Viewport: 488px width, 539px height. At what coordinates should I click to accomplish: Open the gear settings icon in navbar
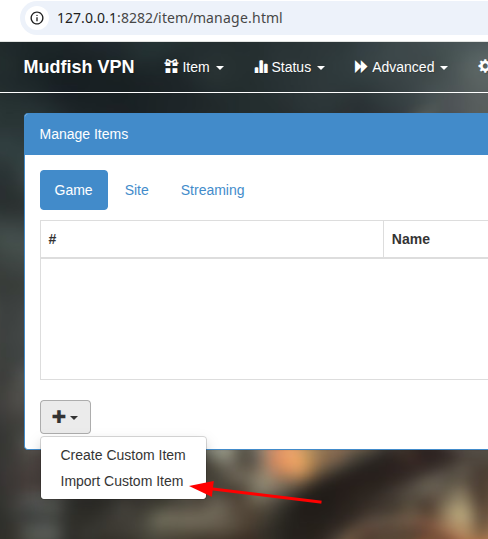click(483, 66)
